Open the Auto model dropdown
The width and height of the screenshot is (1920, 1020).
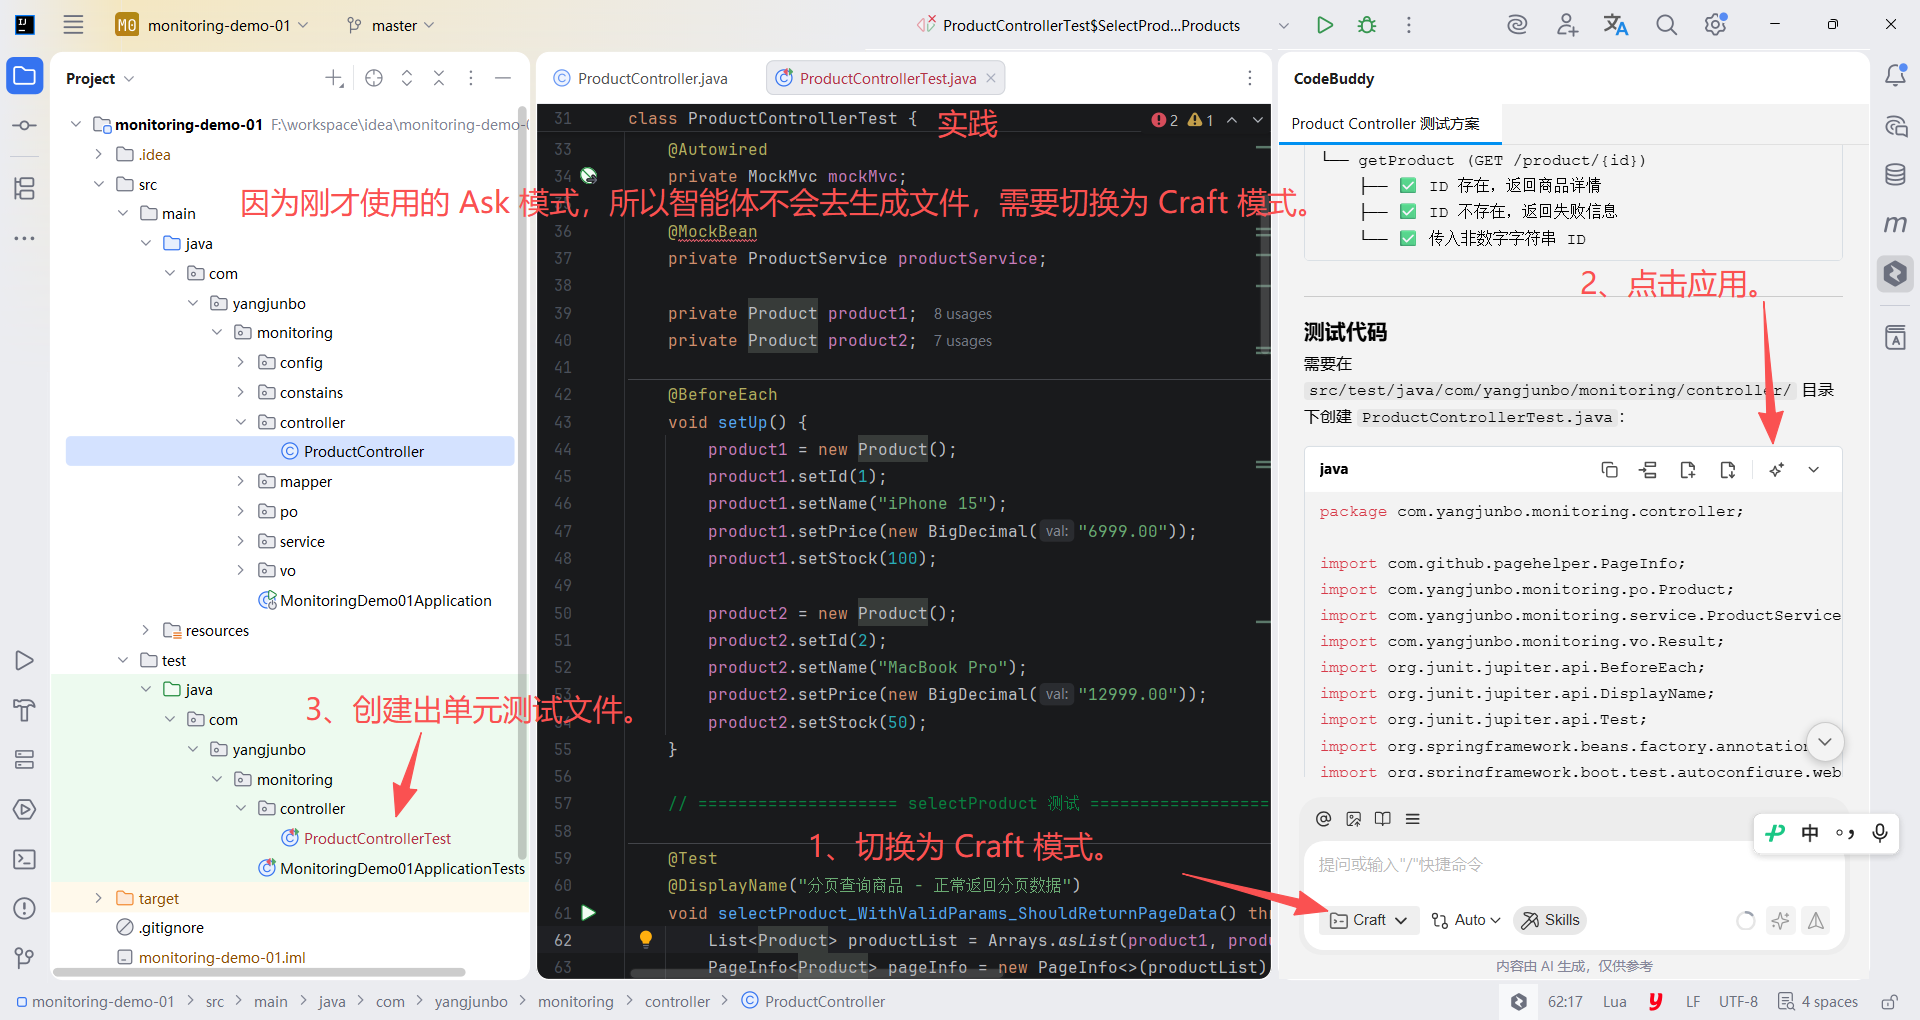click(1466, 920)
